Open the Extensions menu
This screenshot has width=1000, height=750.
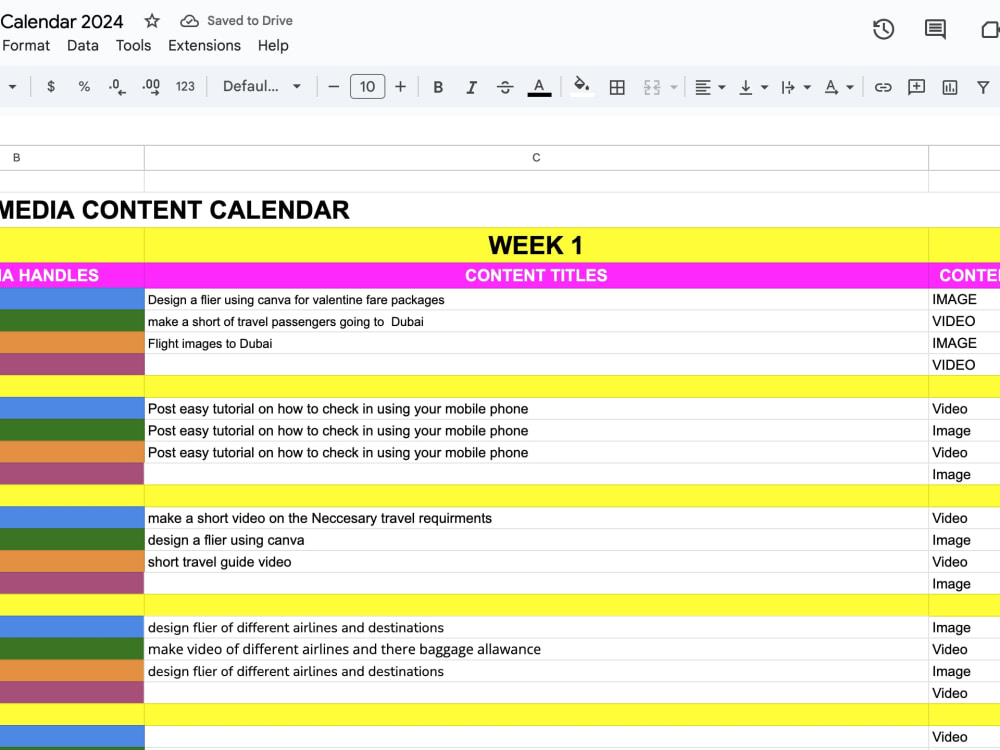204,46
